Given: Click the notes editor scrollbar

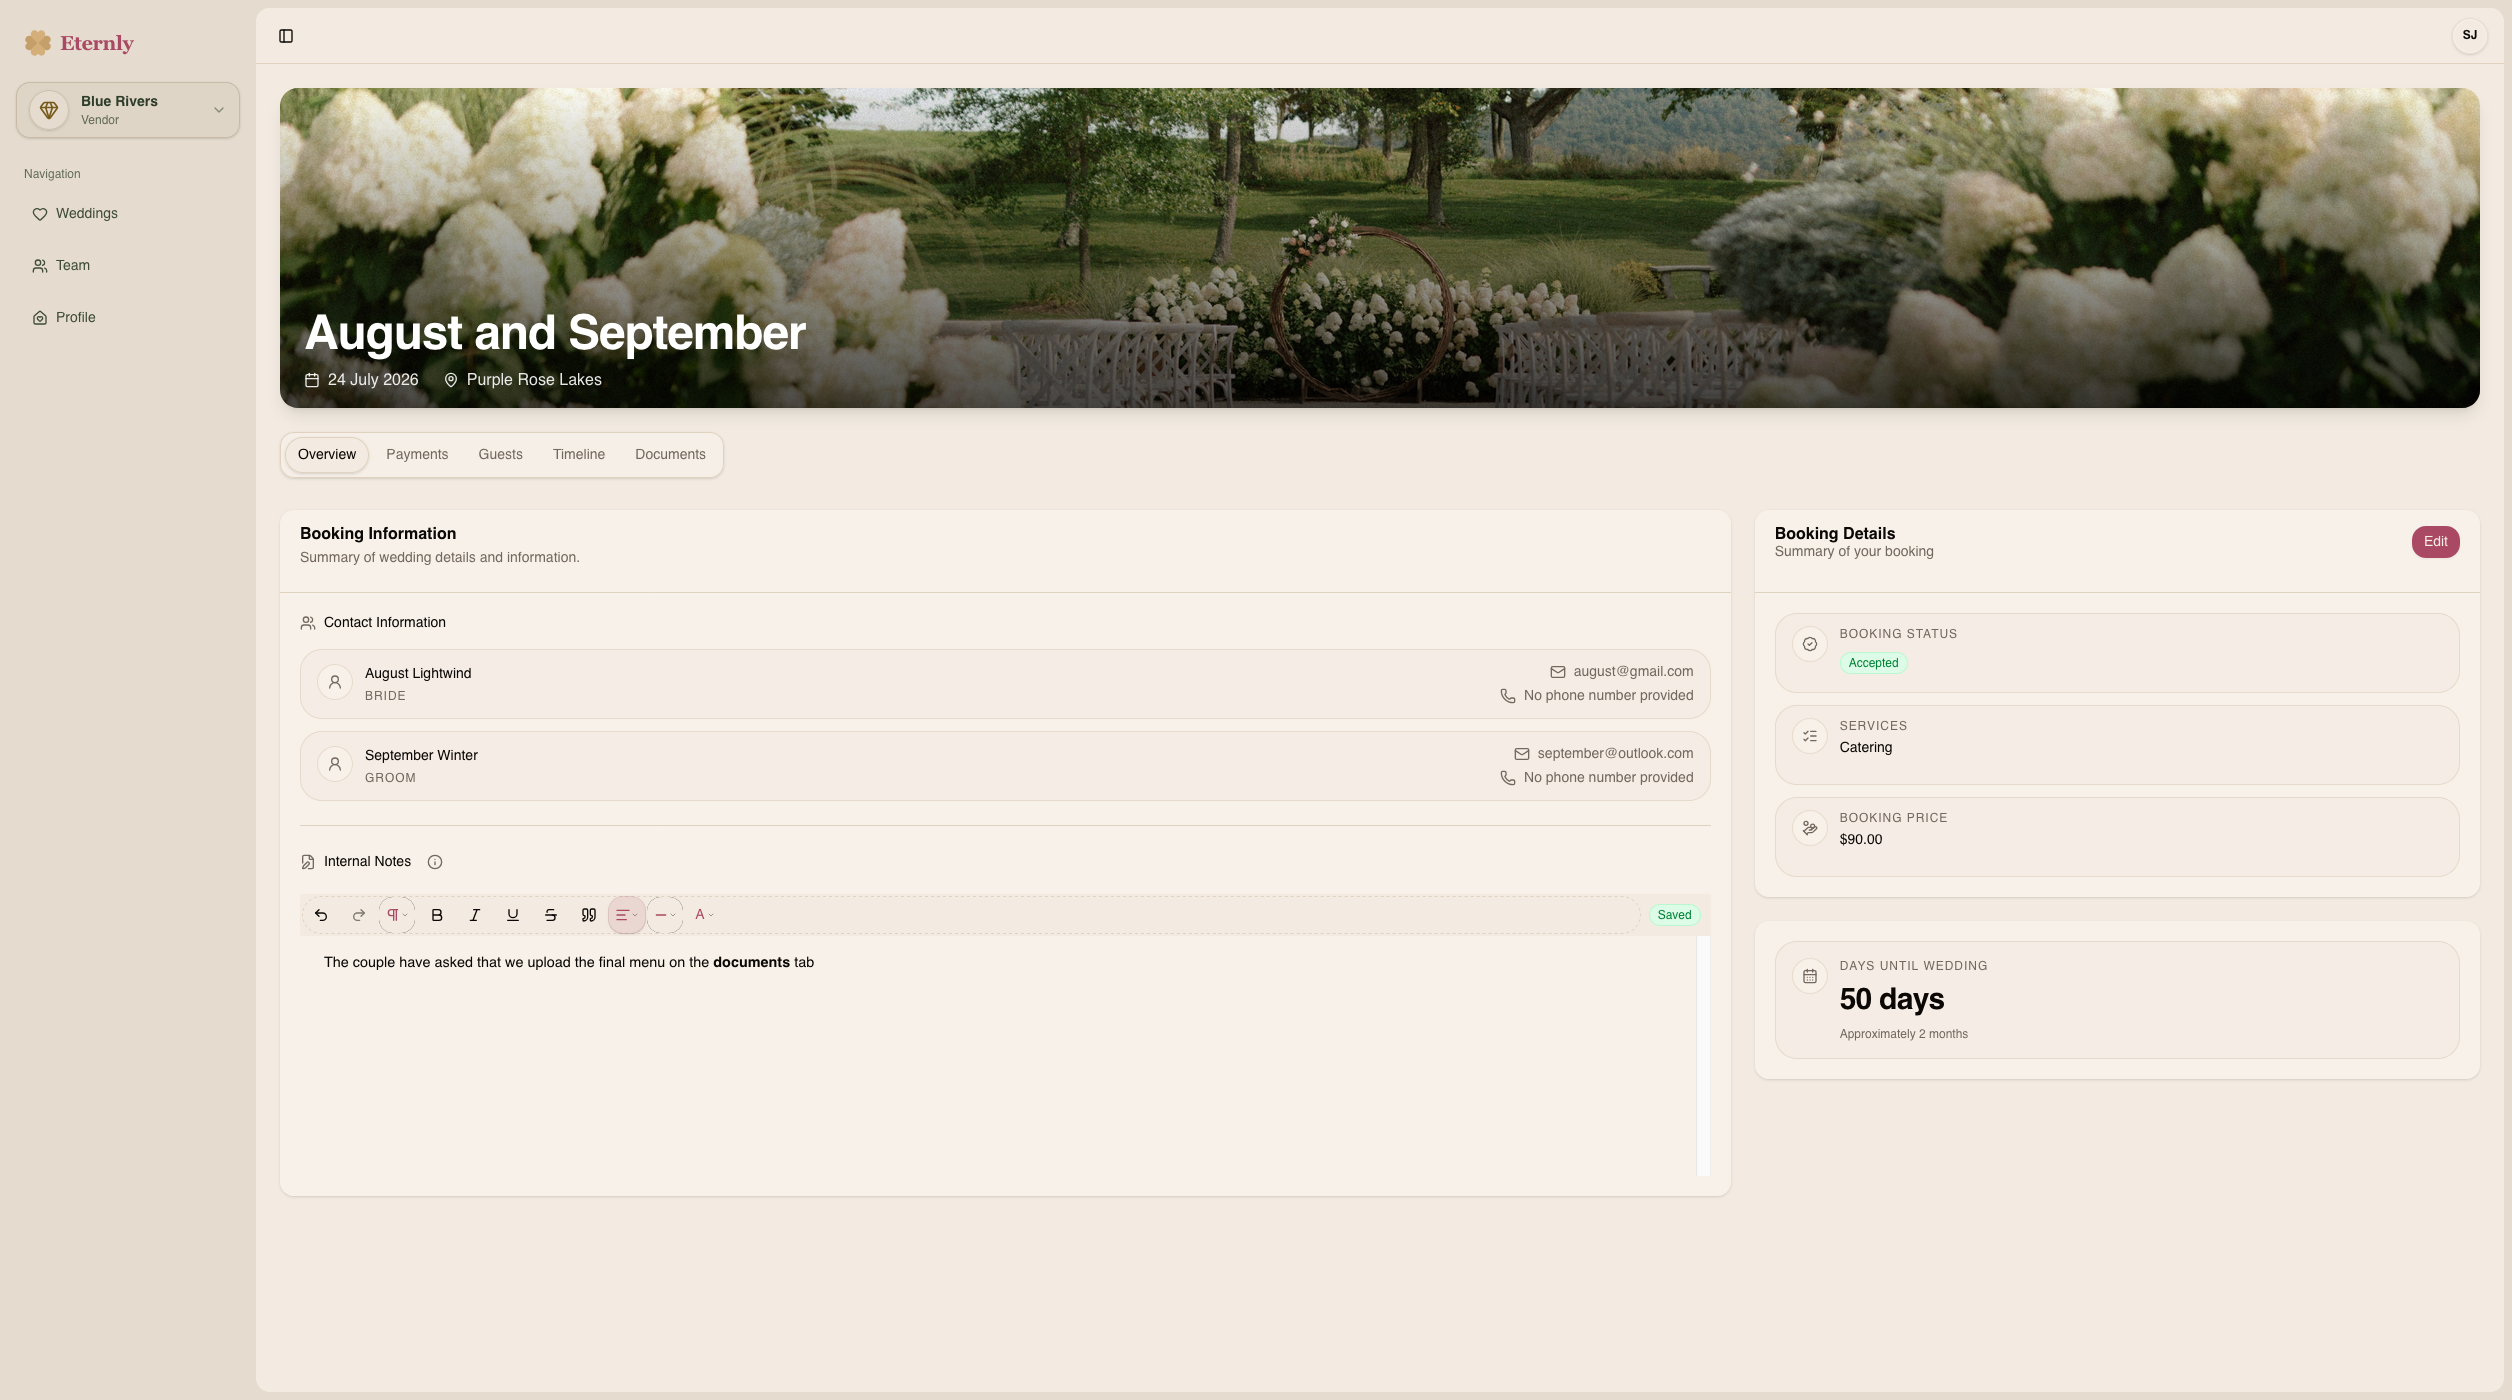Looking at the screenshot, I should click(x=1703, y=1055).
